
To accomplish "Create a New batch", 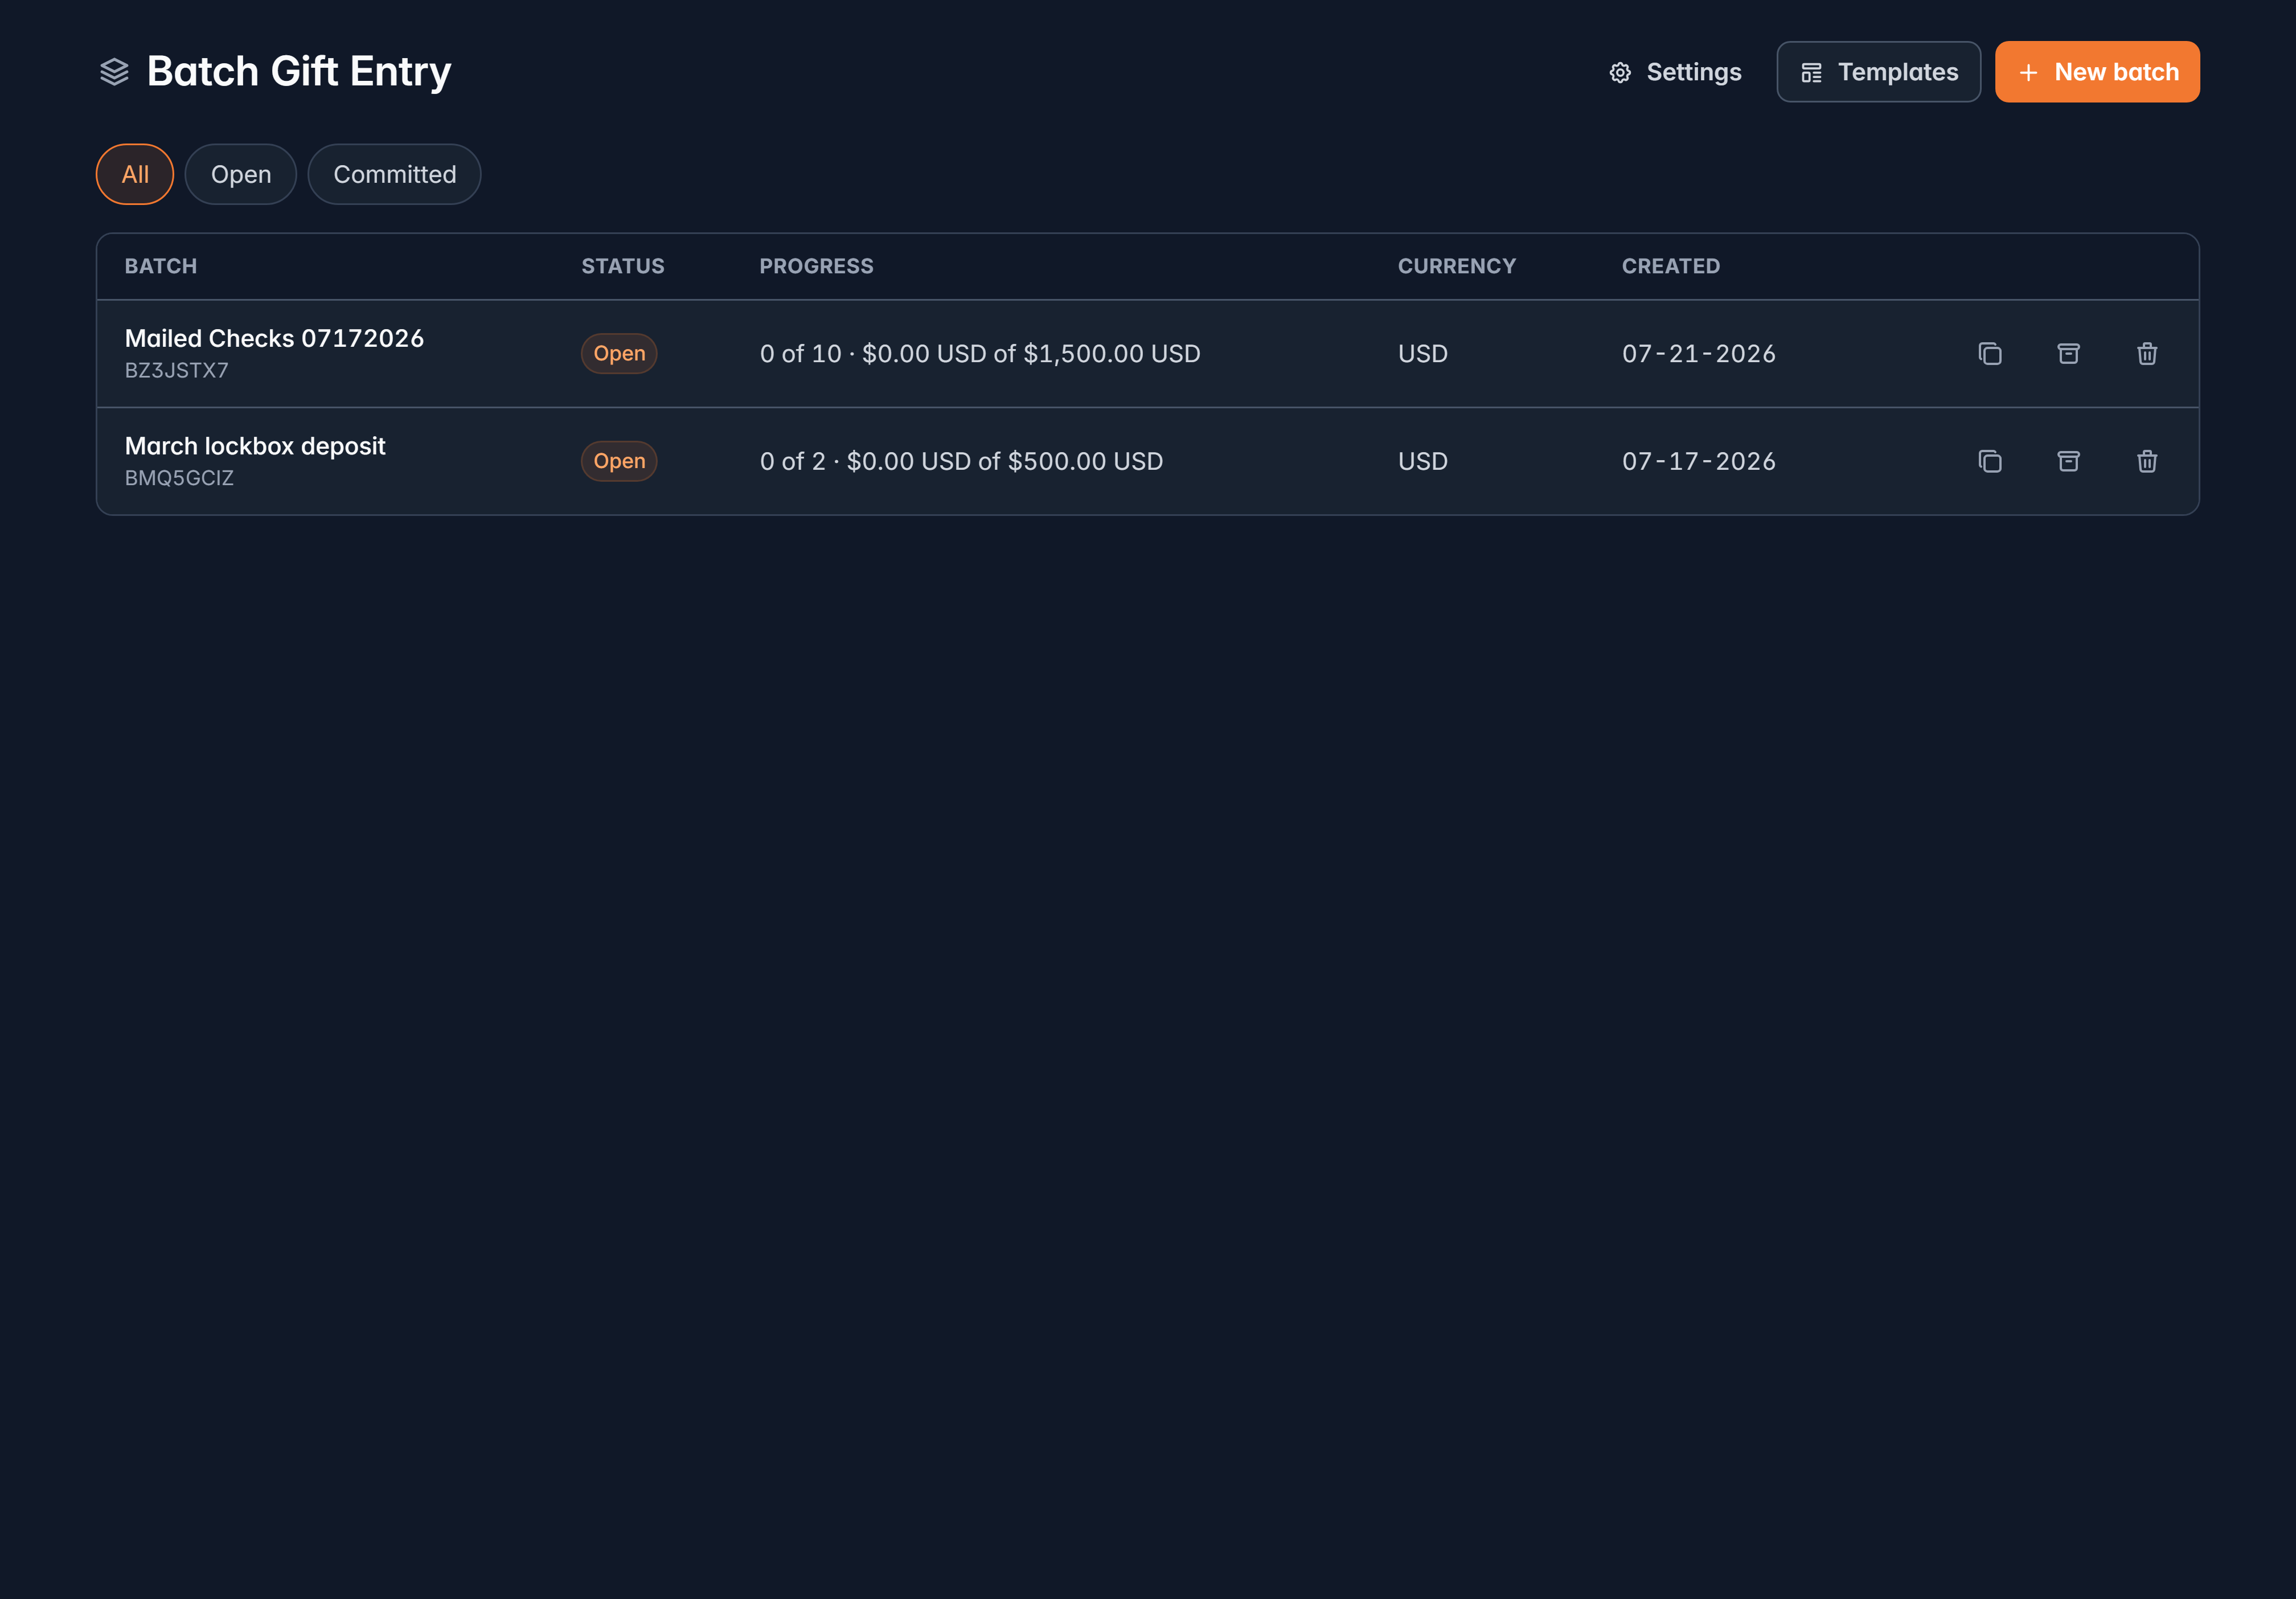I will pyautogui.click(x=2097, y=72).
